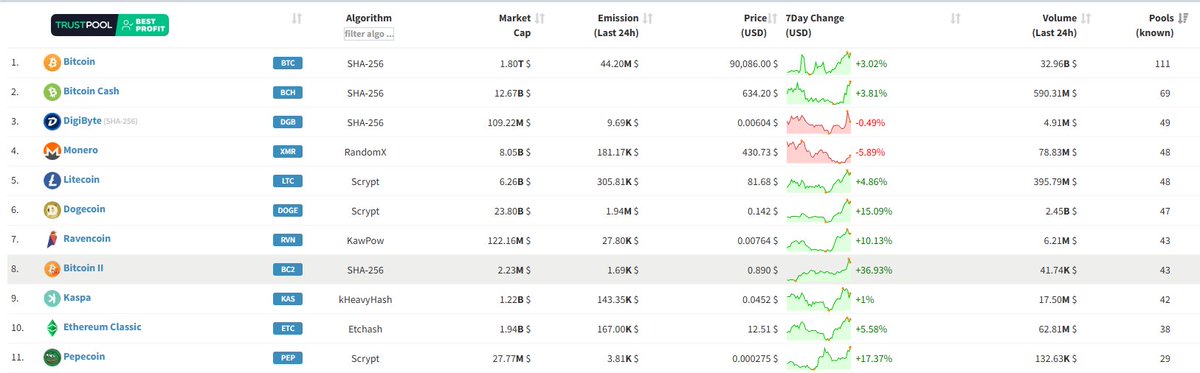Sort table by Pools arrows

click(1183, 19)
